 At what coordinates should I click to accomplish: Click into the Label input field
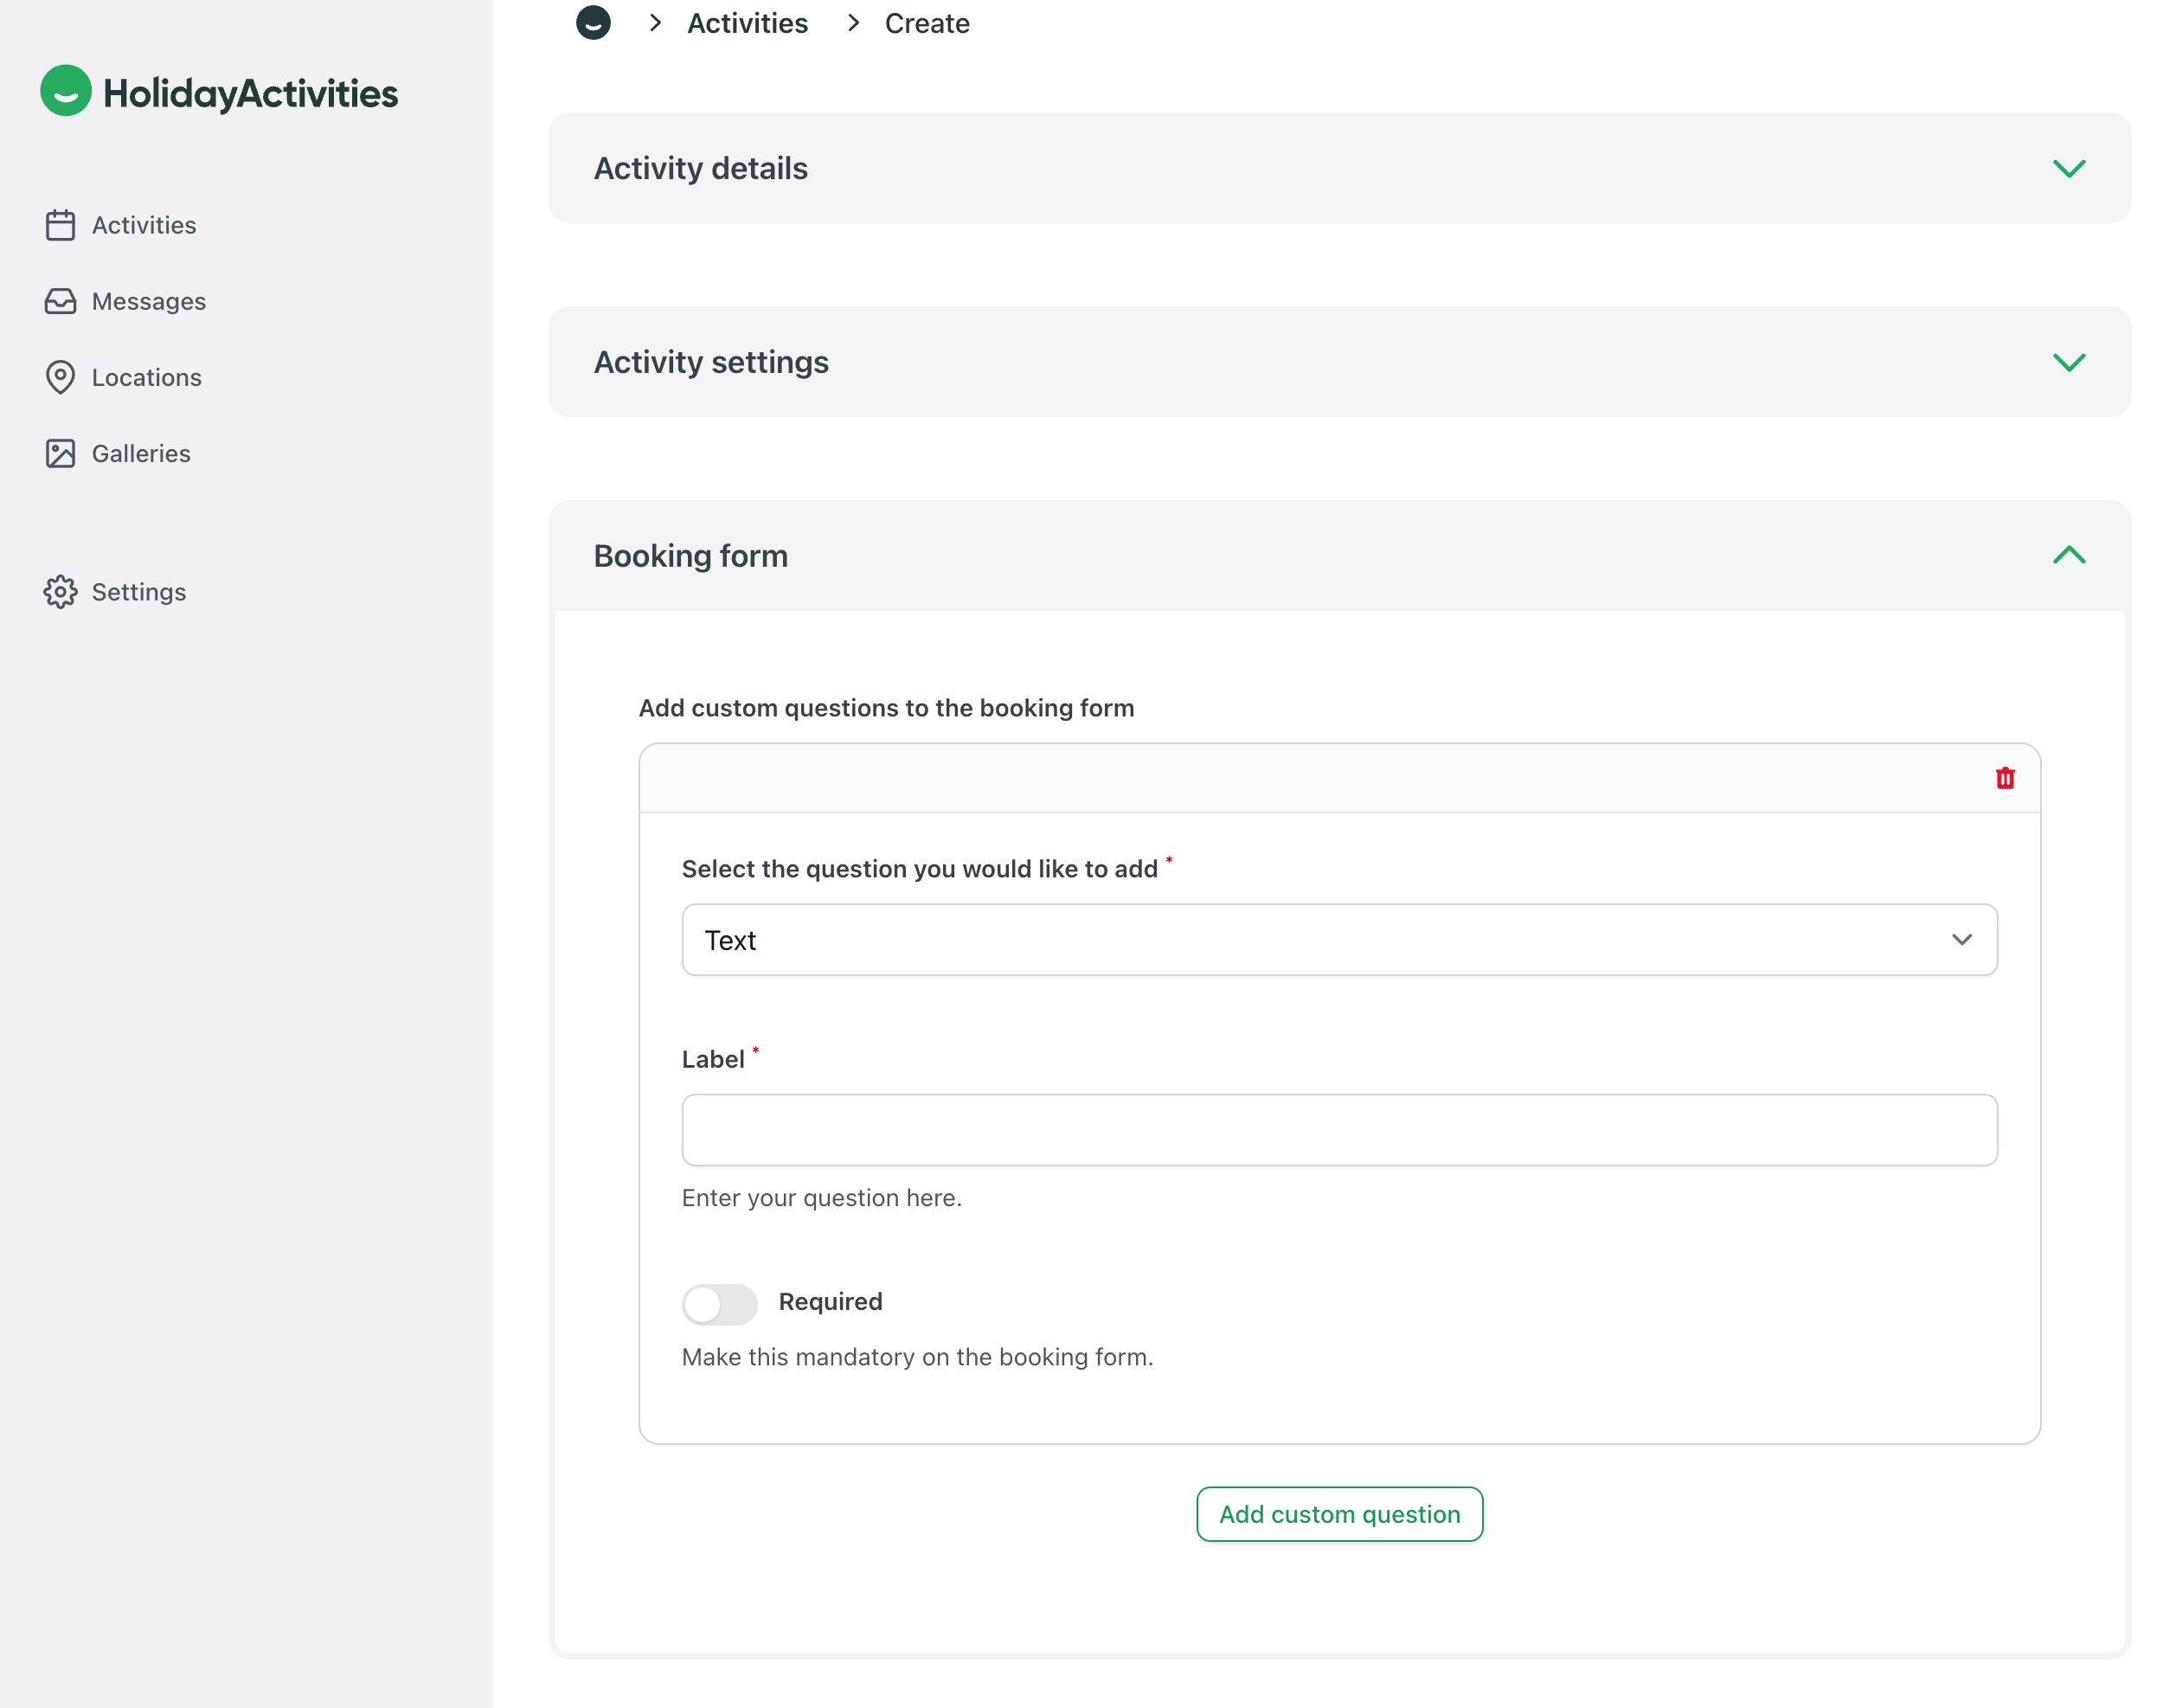tap(1339, 1130)
